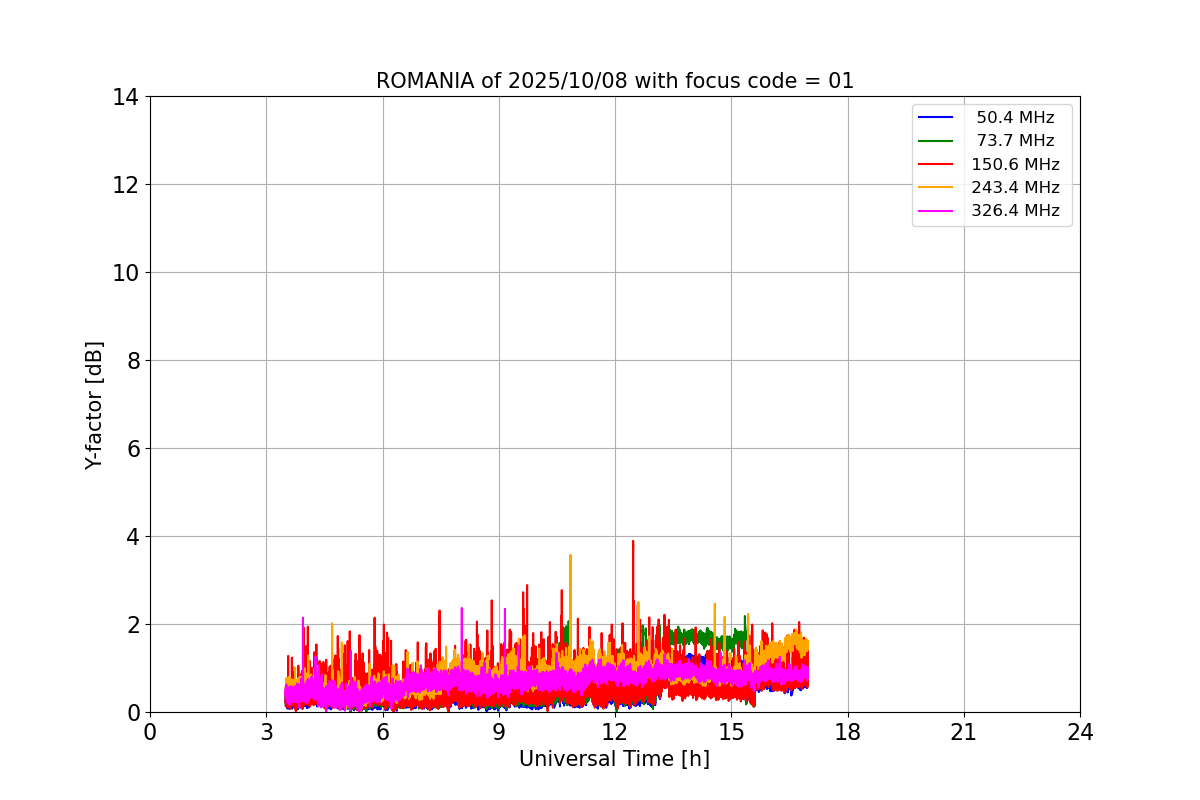1200x800 pixels.
Task: Click y-axis tick label 10
Action: click(125, 273)
